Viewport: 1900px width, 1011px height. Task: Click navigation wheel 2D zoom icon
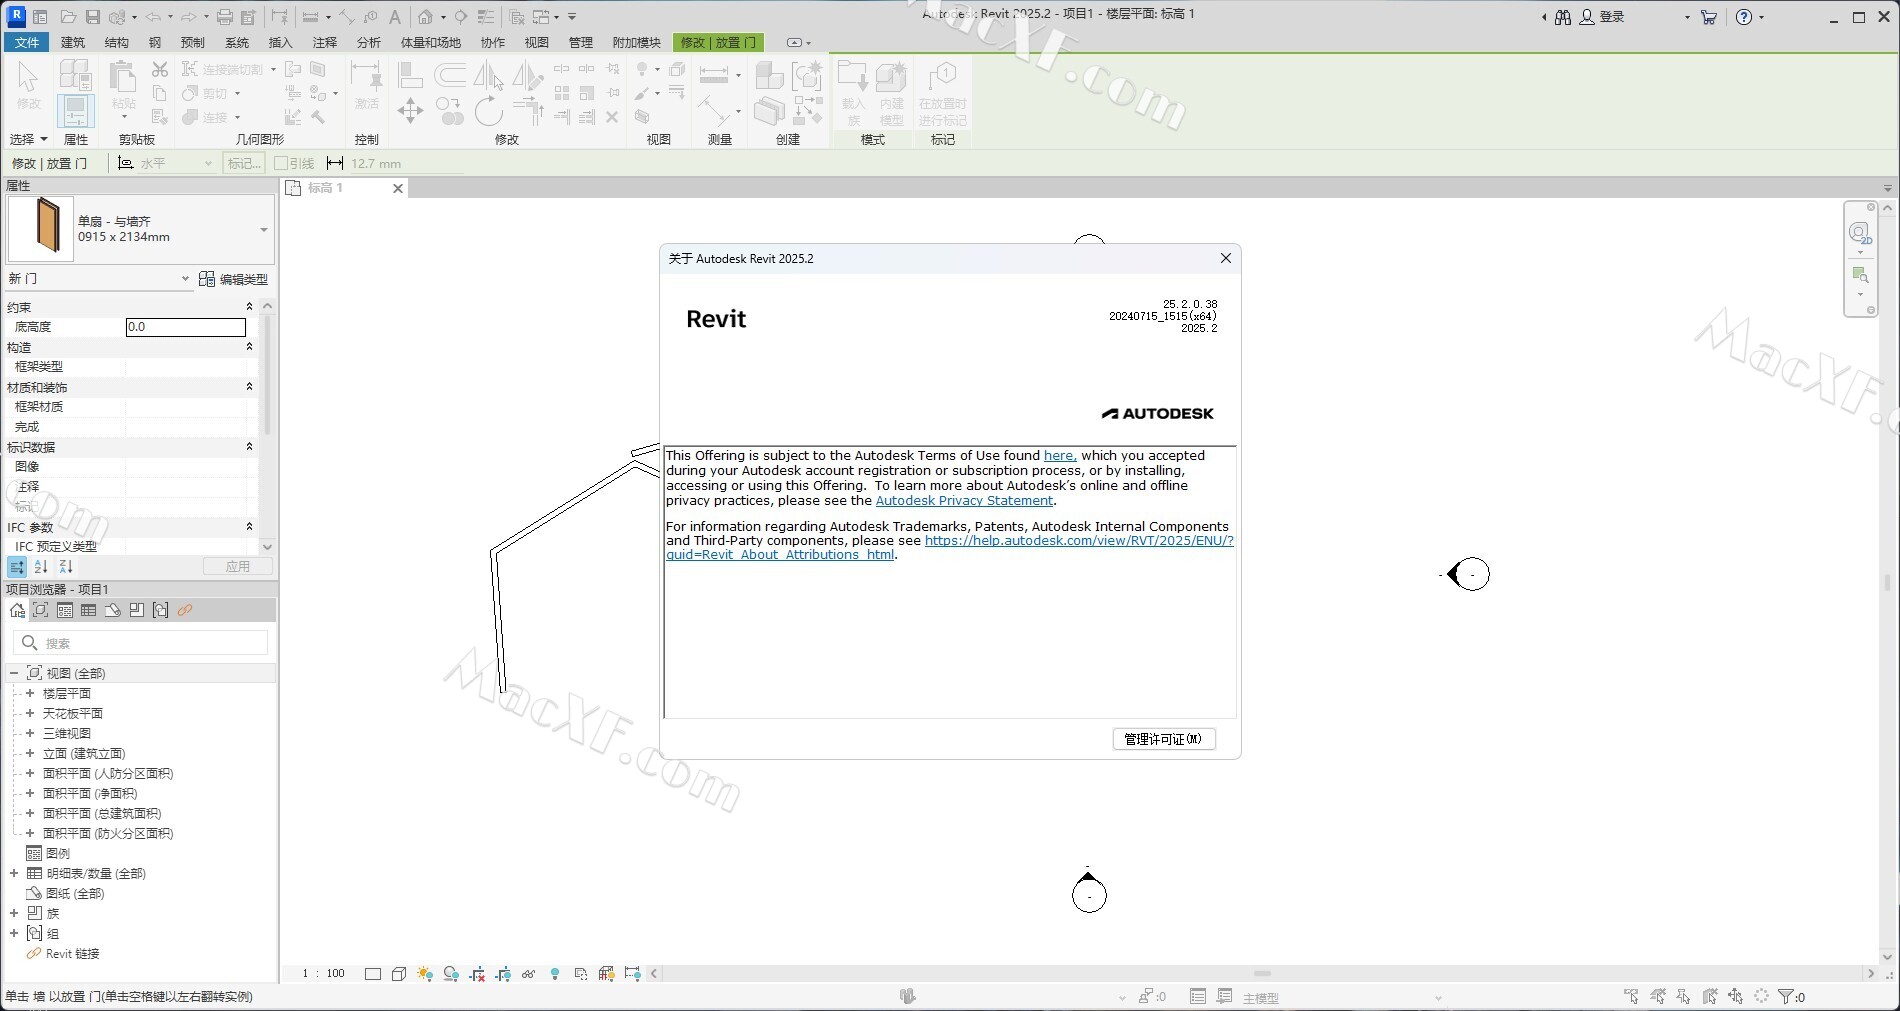pyautogui.click(x=1860, y=234)
